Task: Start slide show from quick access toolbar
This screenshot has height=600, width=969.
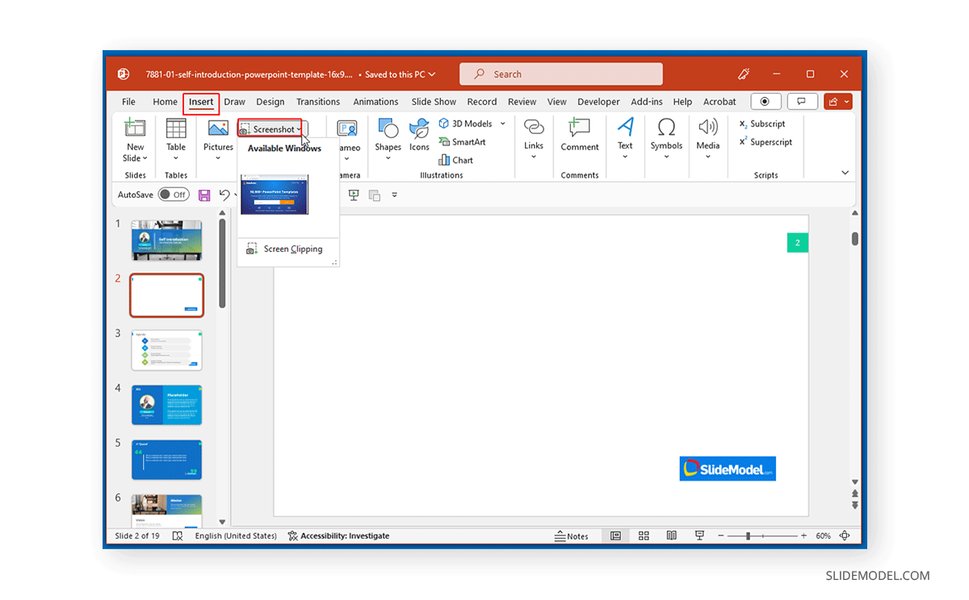Action: [x=353, y=195]
